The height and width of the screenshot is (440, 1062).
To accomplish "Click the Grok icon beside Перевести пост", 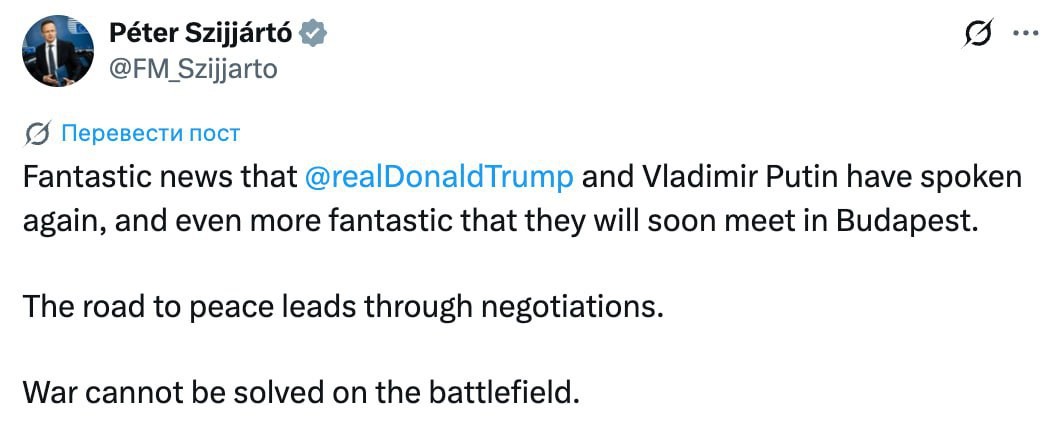I will click(37, 133).
